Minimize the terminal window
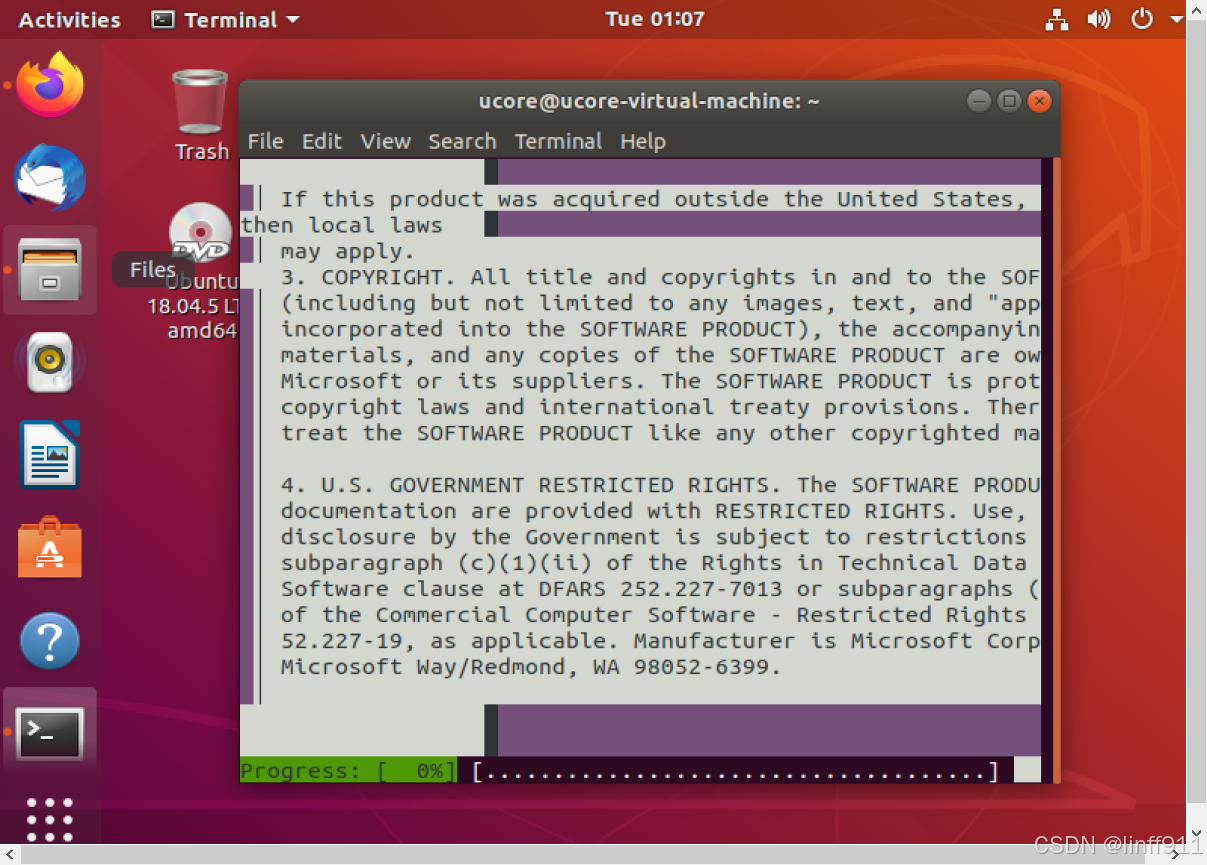 point(979,101)
